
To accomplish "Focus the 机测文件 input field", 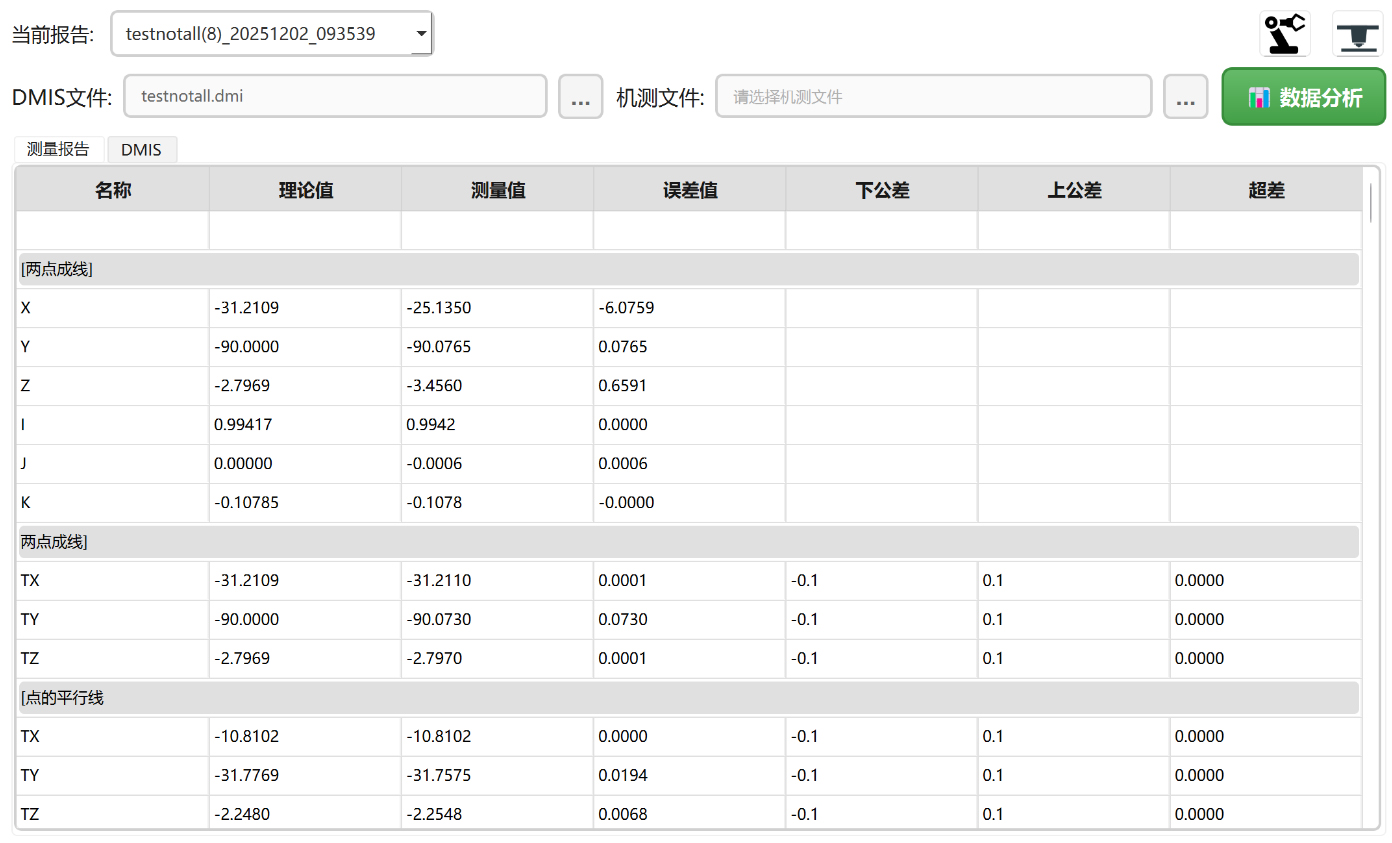I will [x=933, y=97].
